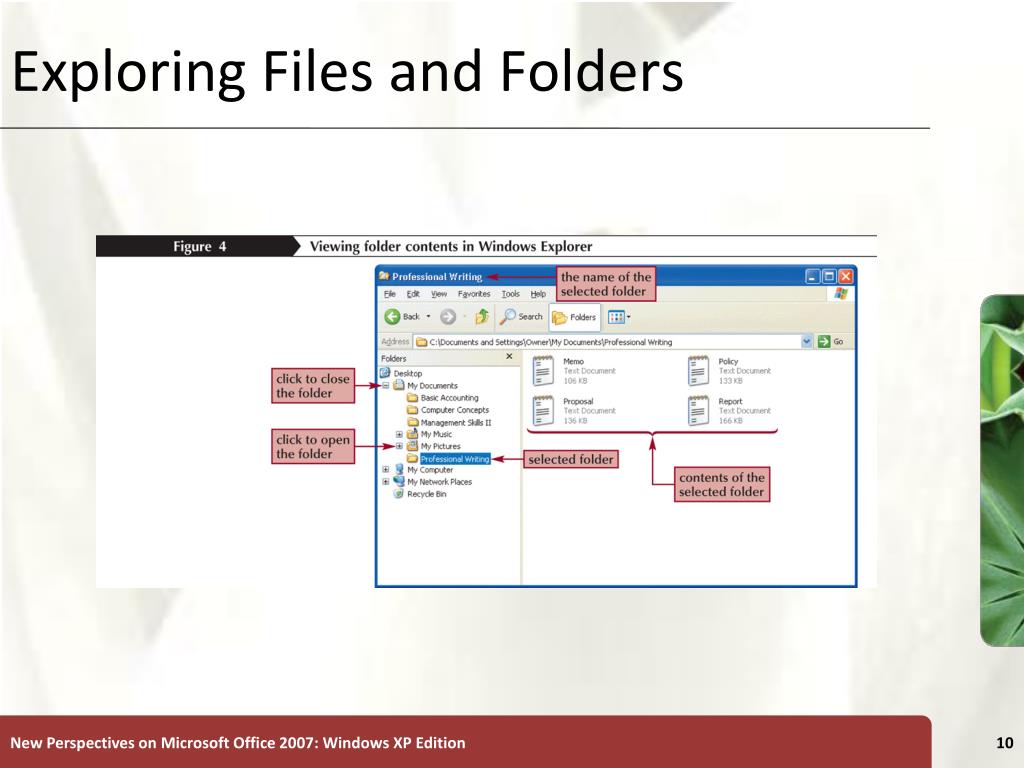Screen dimensions: 1024x768
Task: Expand the My Network Places node
Action: [385, 482]
